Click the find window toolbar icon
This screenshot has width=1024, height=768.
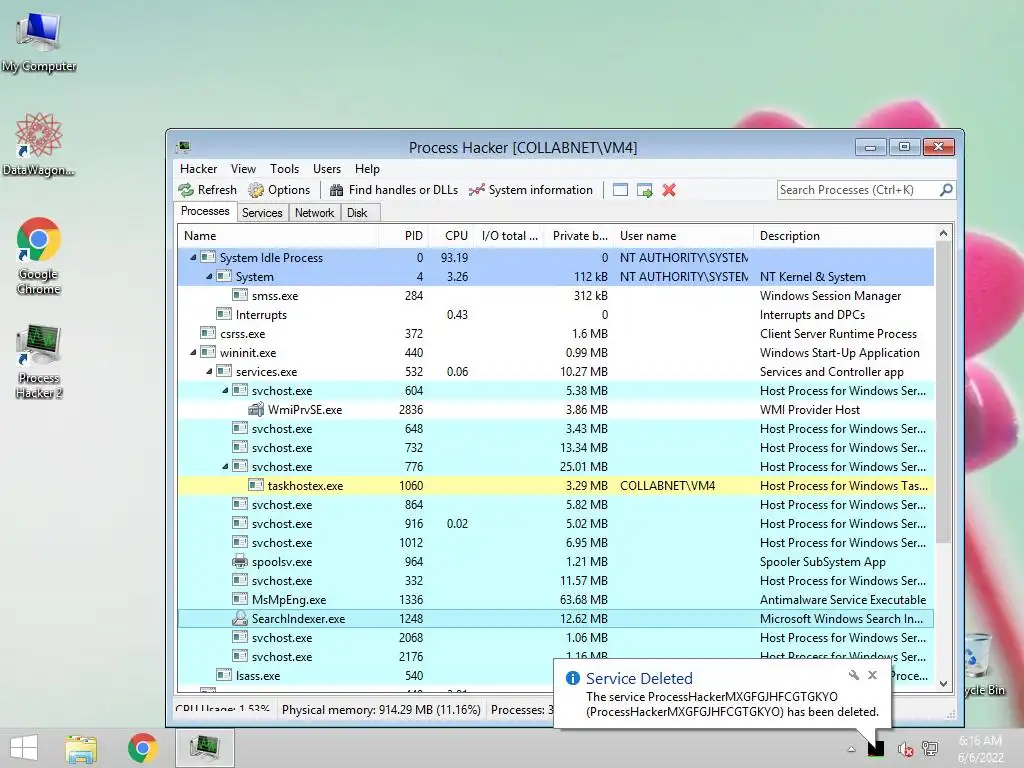(x=620, y=190)
